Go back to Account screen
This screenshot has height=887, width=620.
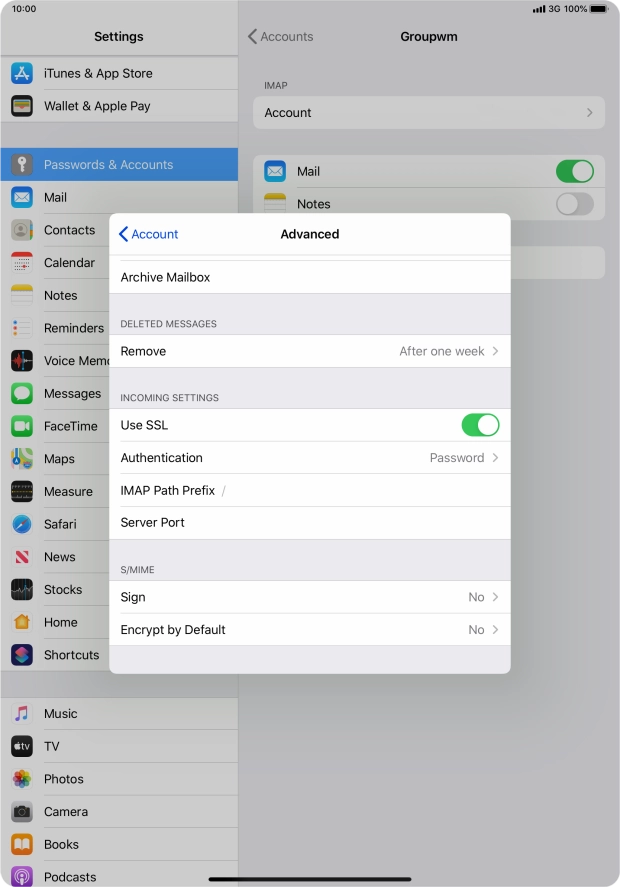tap(148, 234)
